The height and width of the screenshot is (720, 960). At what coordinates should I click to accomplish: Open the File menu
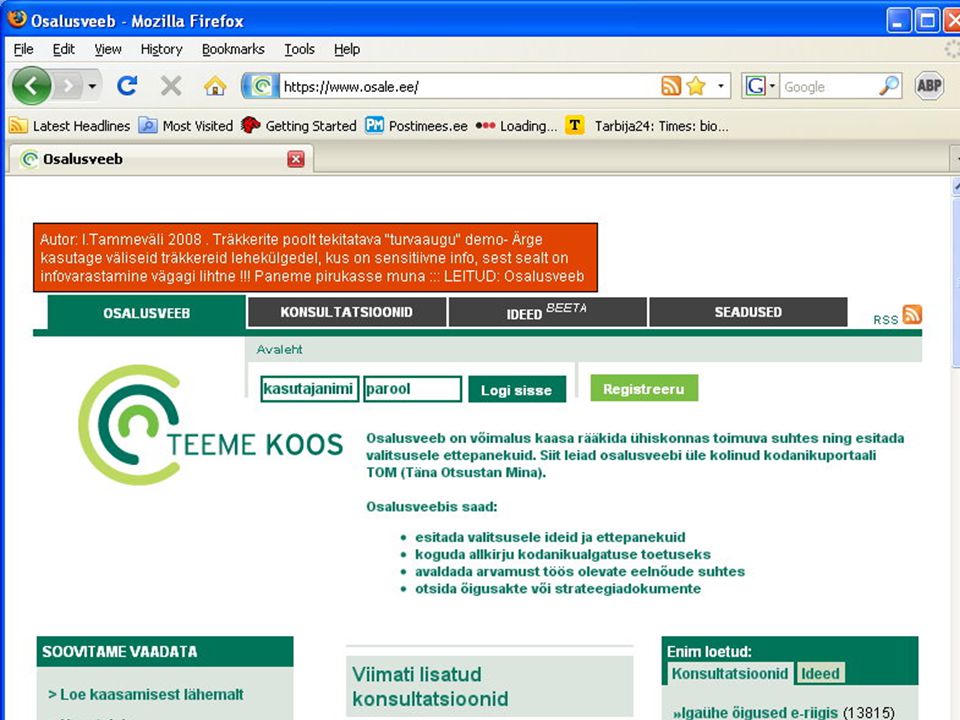(x=23, y=49)
